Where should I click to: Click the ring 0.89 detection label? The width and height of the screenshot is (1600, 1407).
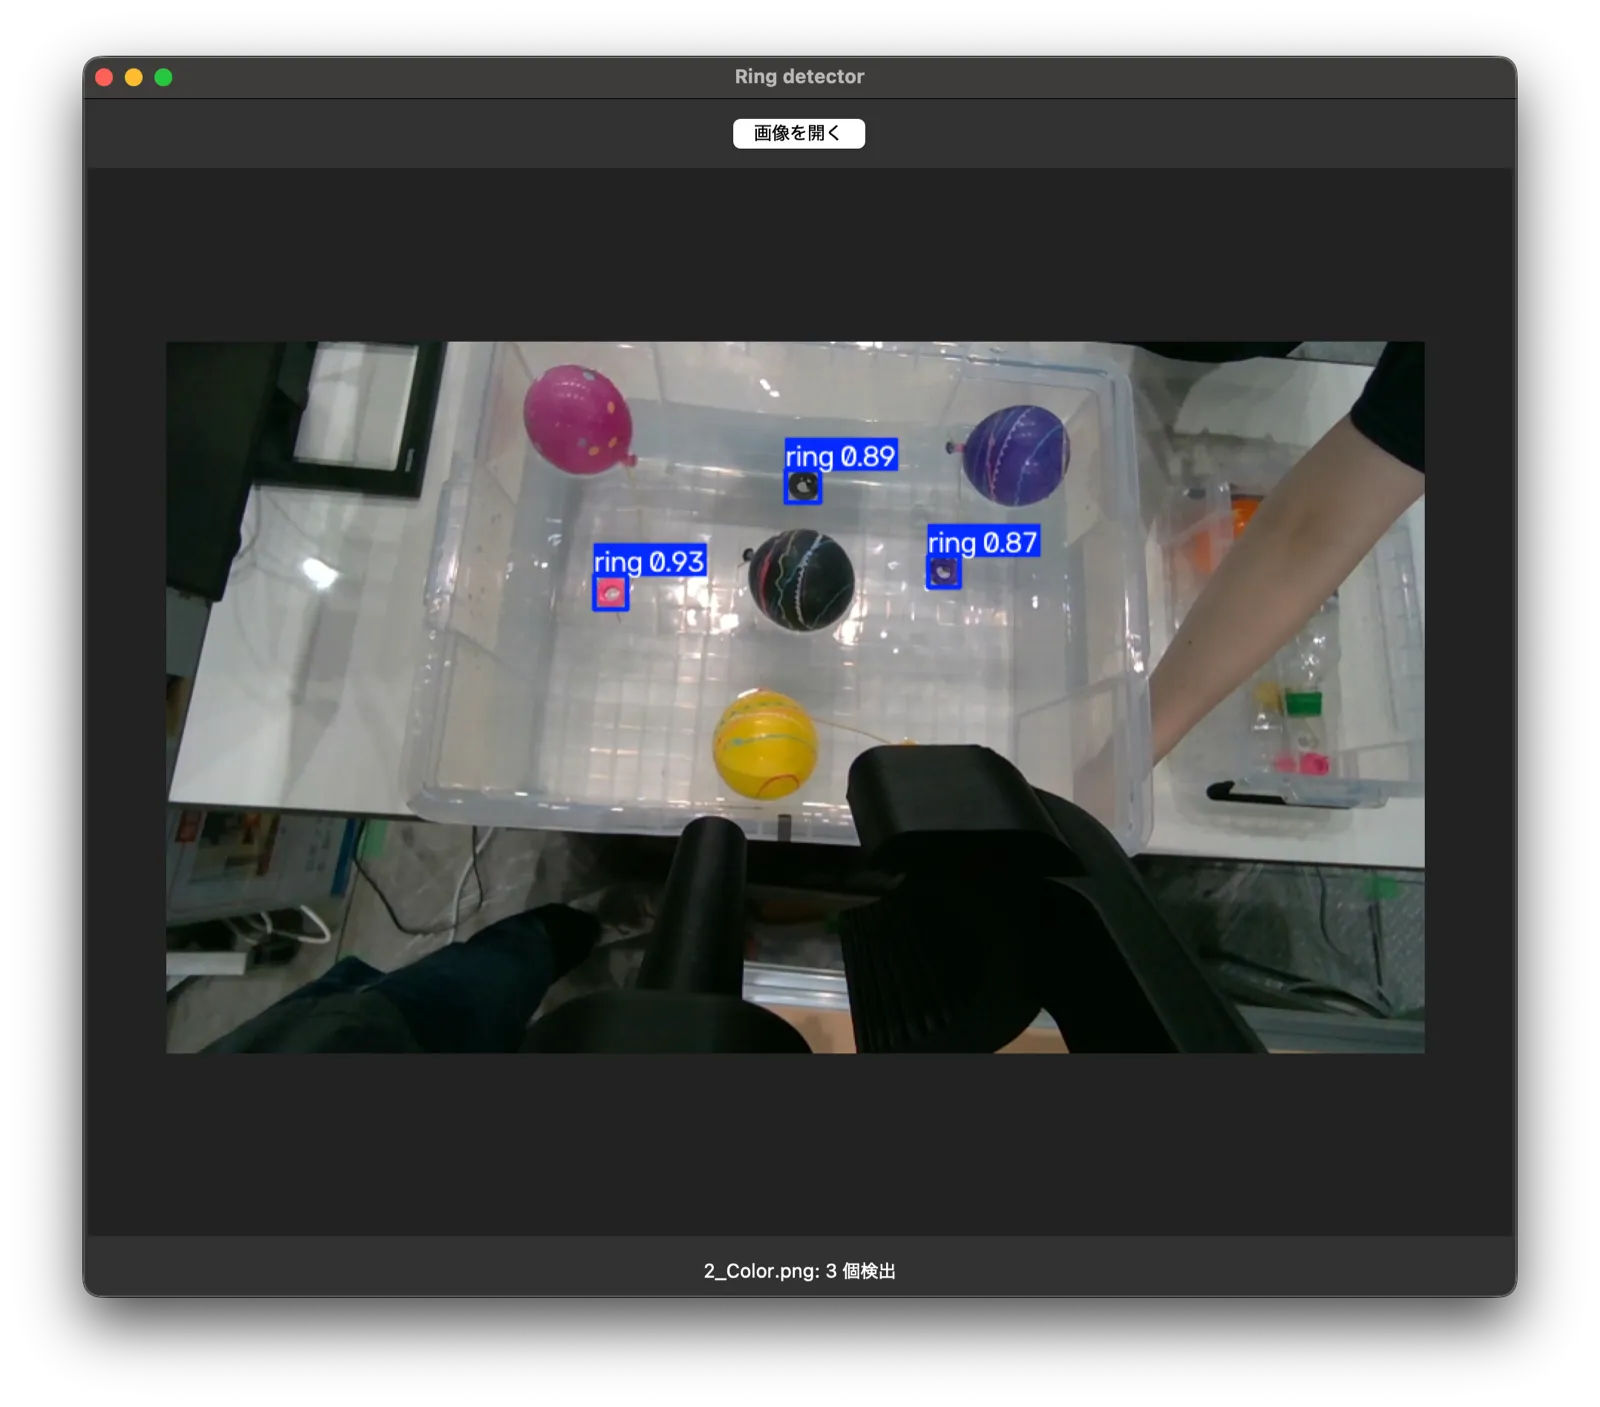[x=841, y=456]
